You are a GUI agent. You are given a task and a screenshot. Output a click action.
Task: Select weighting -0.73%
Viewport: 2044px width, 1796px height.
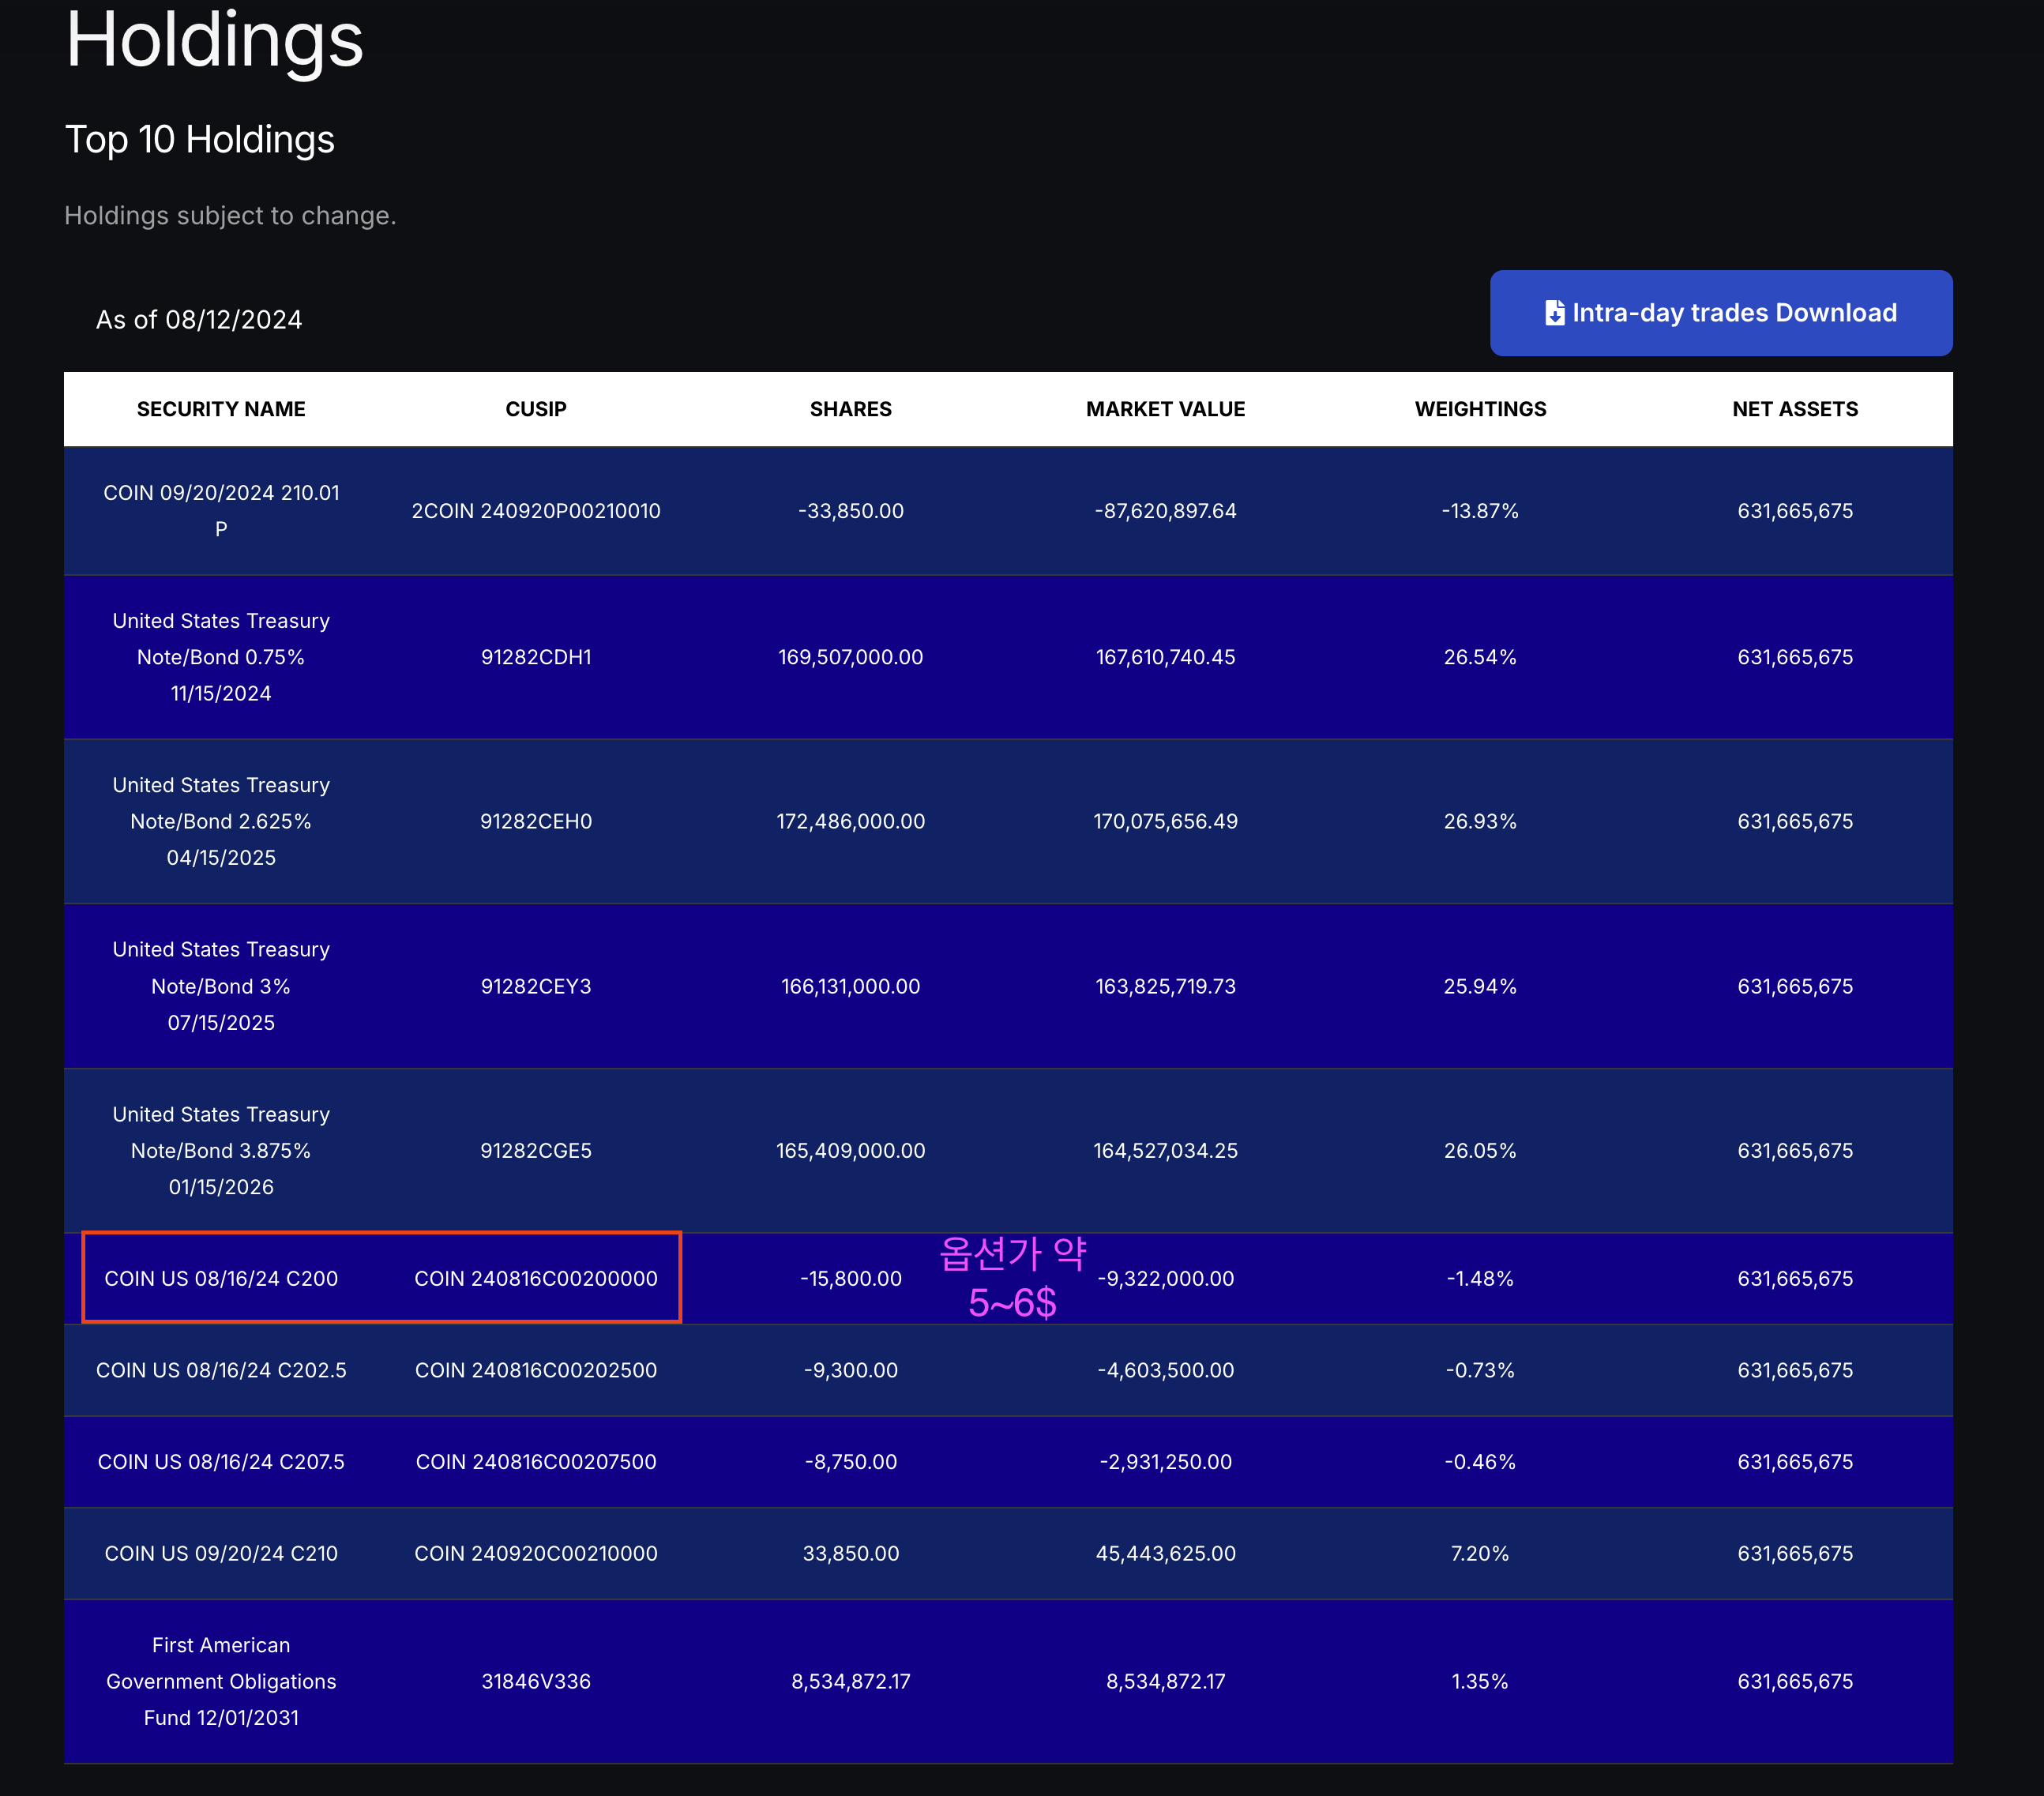(x=1480, y=1370)
